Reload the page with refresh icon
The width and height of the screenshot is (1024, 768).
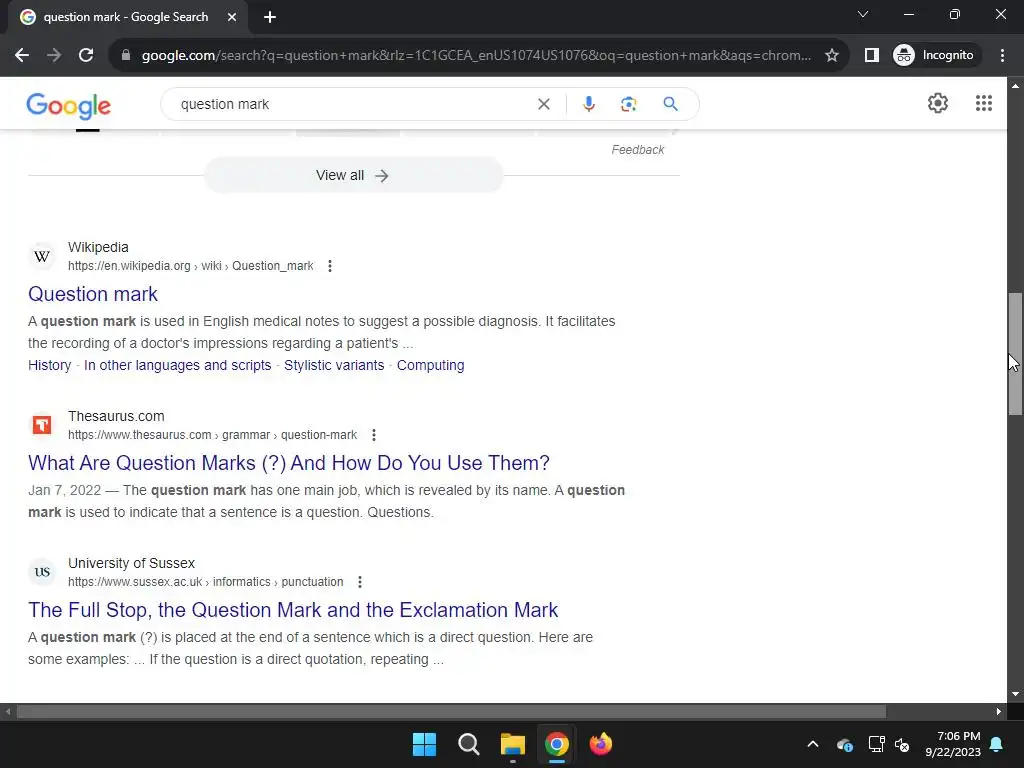(86, 56)
